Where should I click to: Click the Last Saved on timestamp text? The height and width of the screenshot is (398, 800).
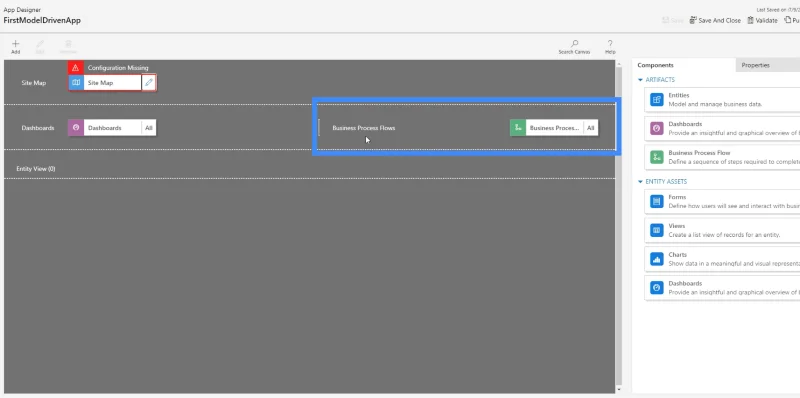click(778, 10)
